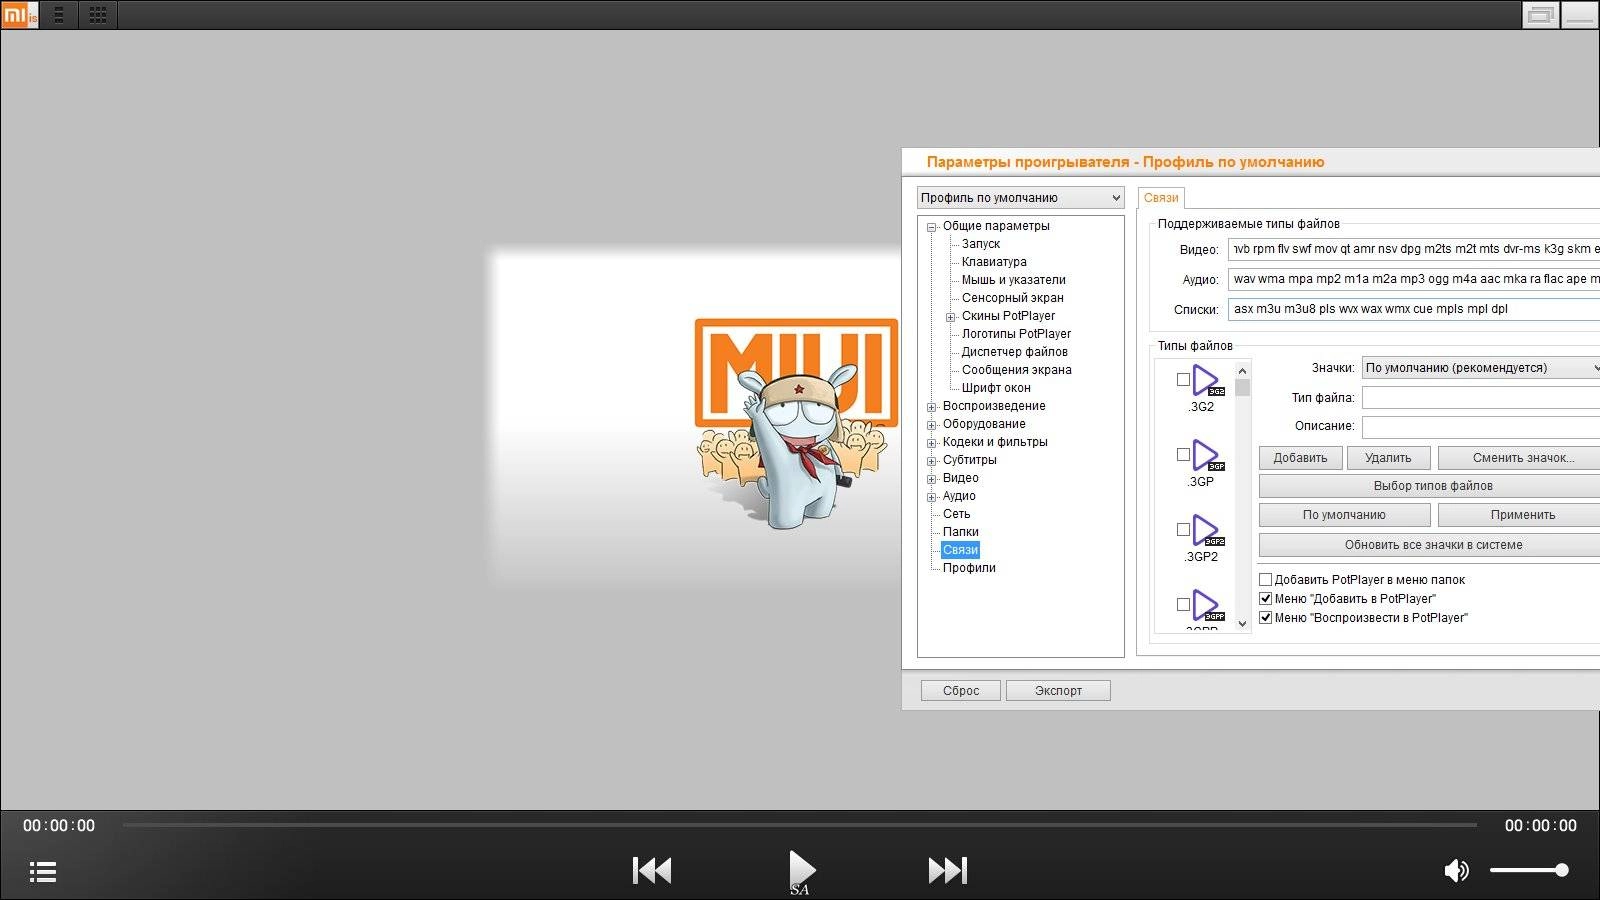Select the Запуск settings item
This screenshot has width=1600, height=900.
pos(981,244)
